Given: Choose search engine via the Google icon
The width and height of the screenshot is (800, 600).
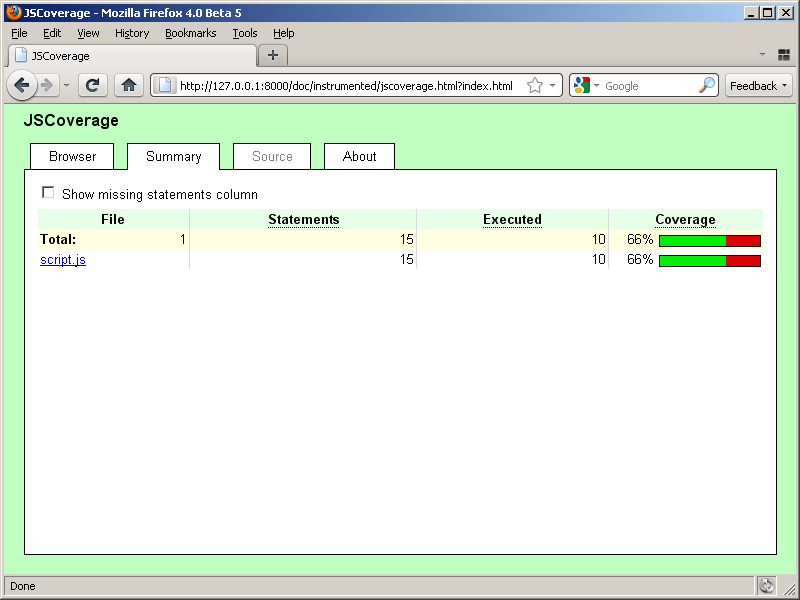Looking at the screenshot, I should tap(582, 85).
